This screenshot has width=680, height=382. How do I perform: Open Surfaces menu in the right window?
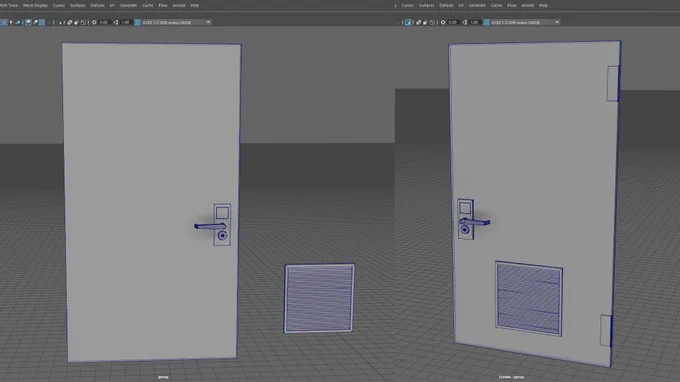click(426, 5)
